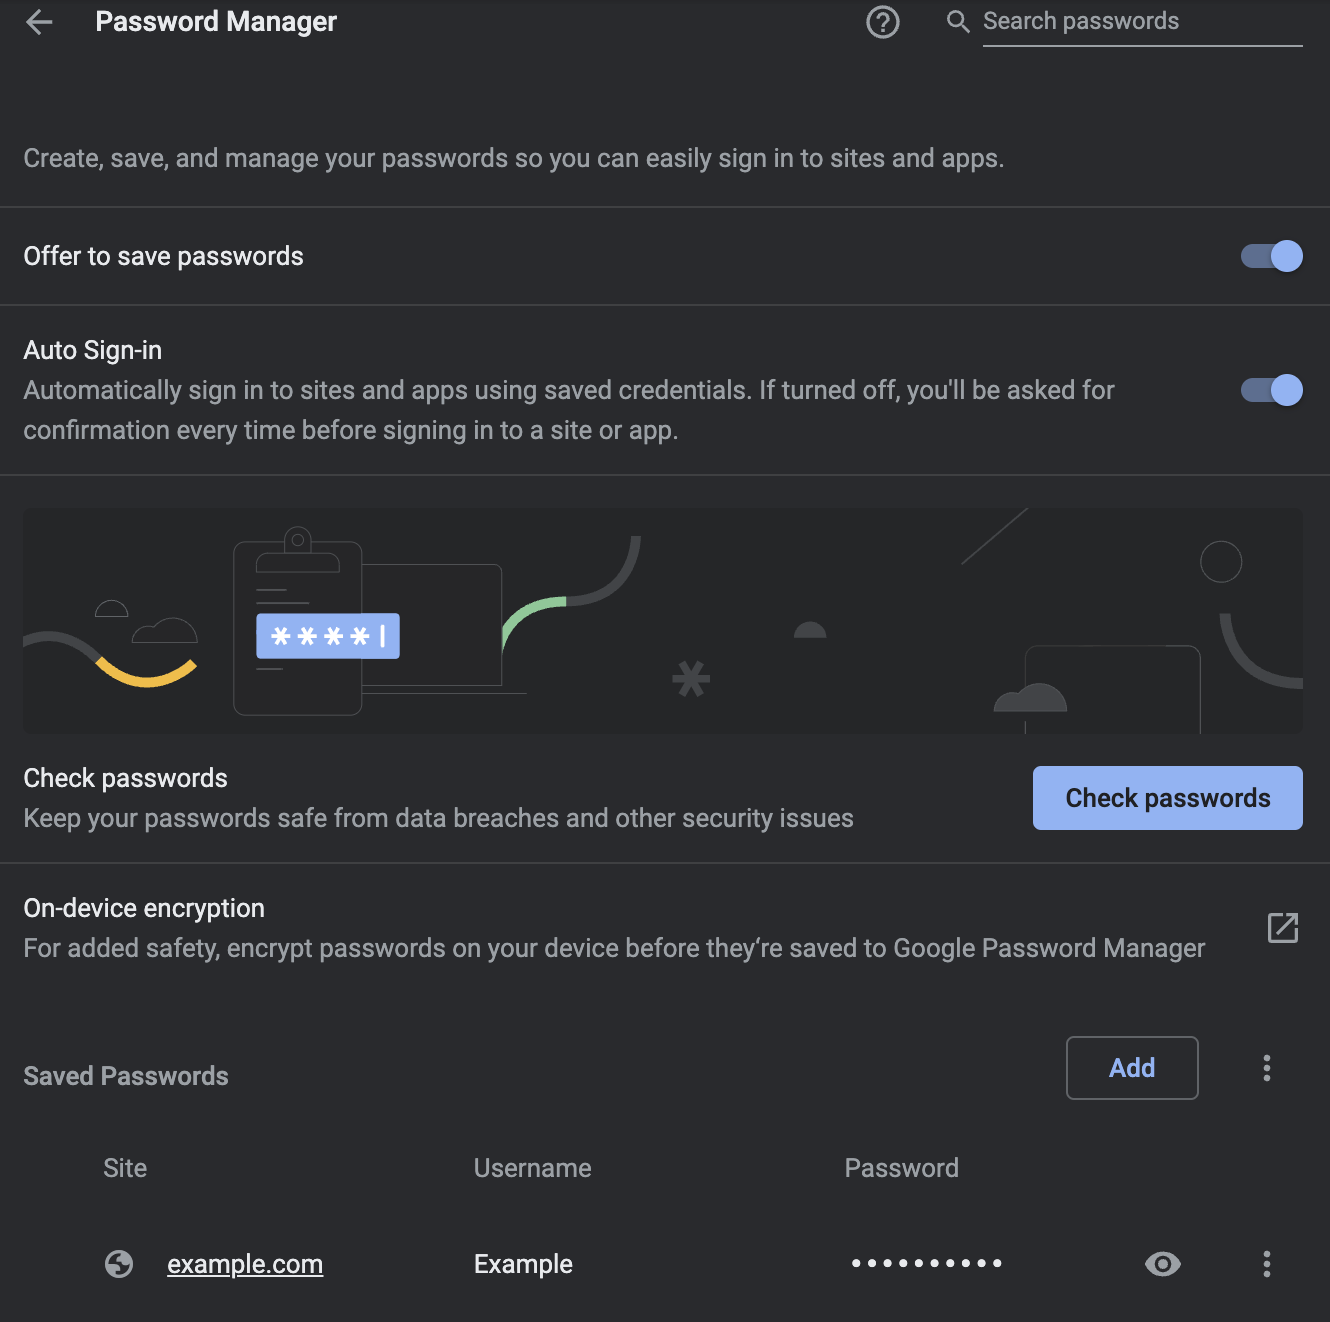Screen dimensions: 1330x1322
Task: Click the password illustration banner
Action: [663, 621]
